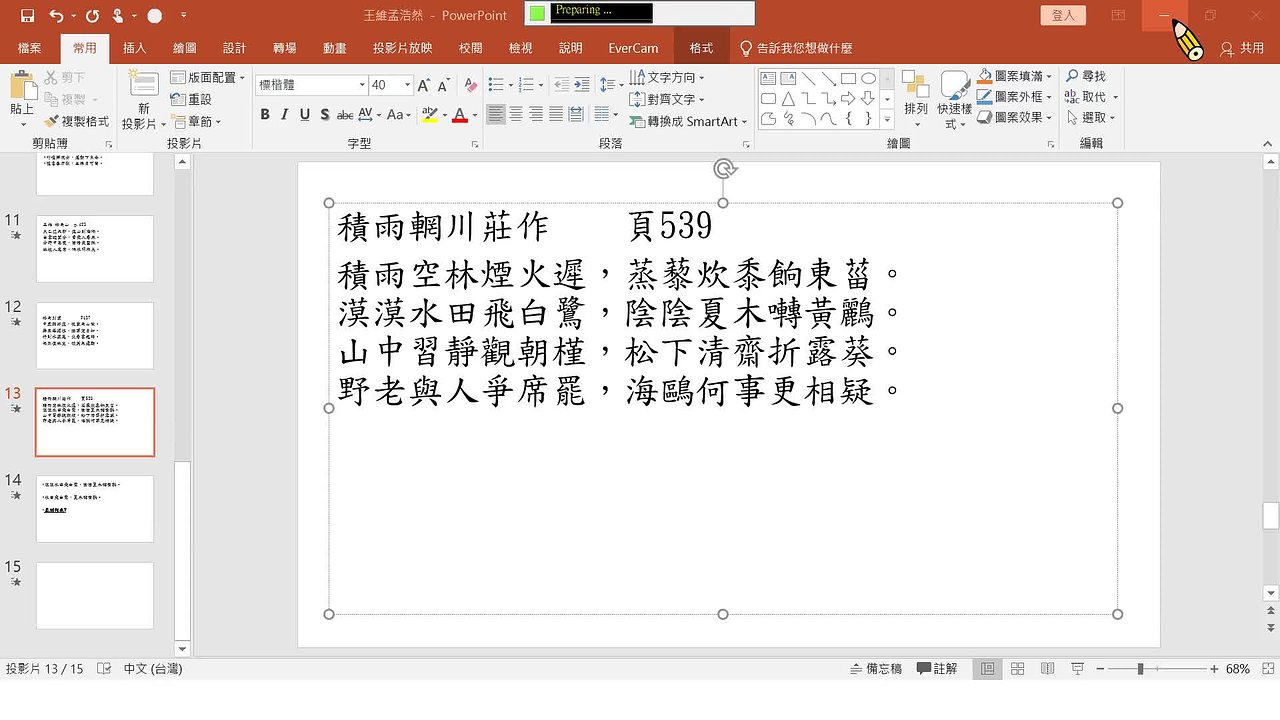Switch to 動畫 animations tab
This screenshot has width=1280, height=720.
pyautogui.click(x=335, y=48)
